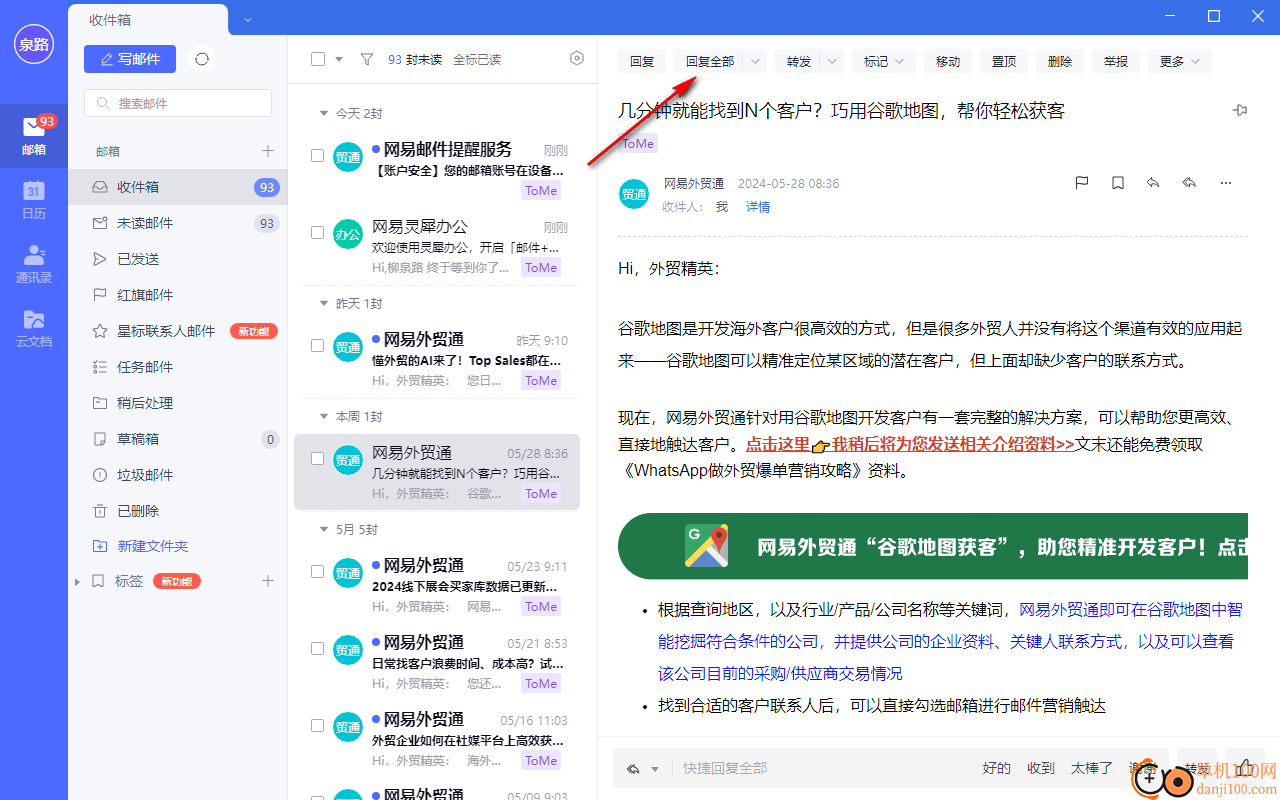This screenshot has width=1280, height=800.
Task: Toggle the select-all mail checkbox
Action: tap(318, 59)
